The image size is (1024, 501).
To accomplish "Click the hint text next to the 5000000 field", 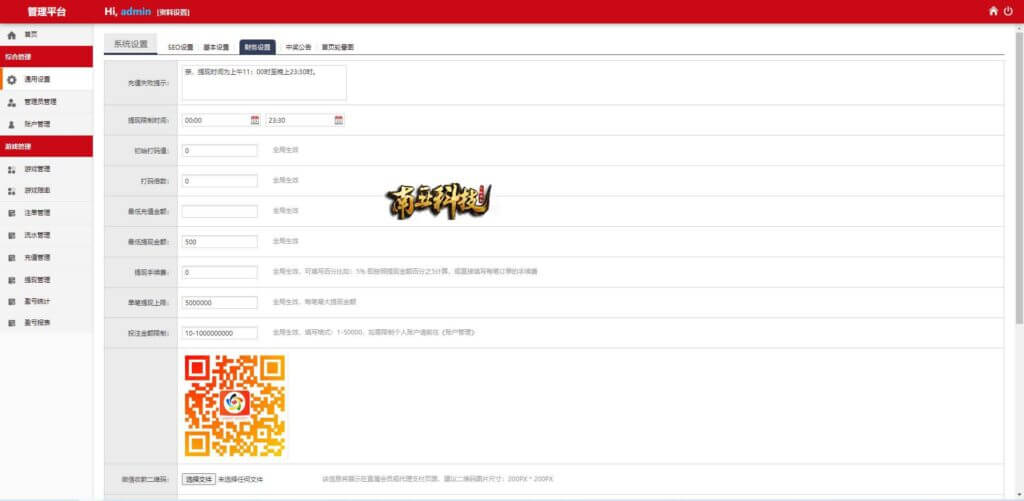I will (x=314, y=302).
